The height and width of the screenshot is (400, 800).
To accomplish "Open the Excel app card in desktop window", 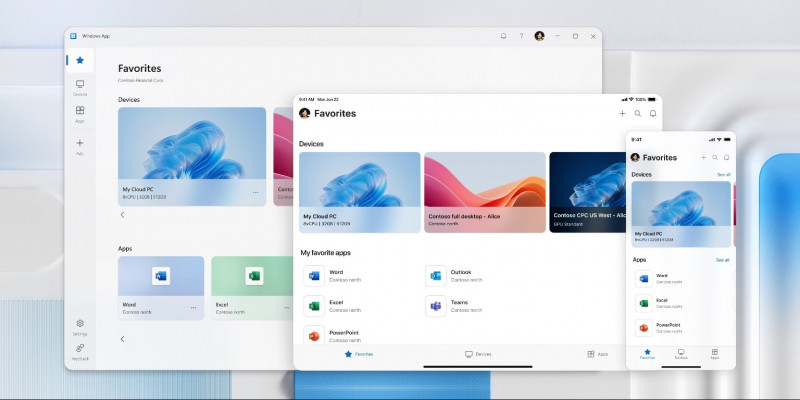I will pos(252,288).
